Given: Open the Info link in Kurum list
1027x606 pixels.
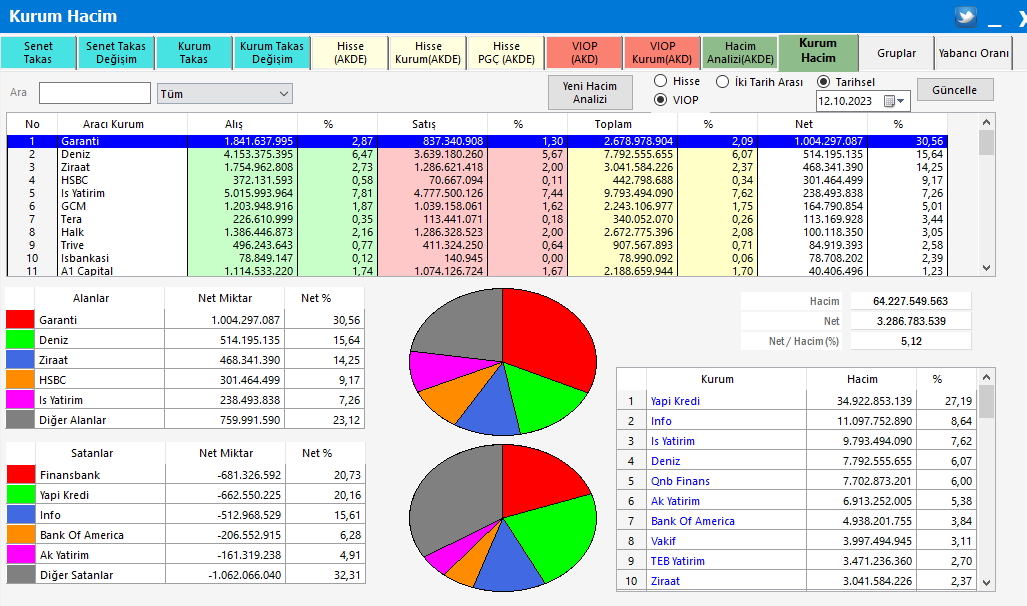Looking at the screenshot, I should click(x=661, y=421).
